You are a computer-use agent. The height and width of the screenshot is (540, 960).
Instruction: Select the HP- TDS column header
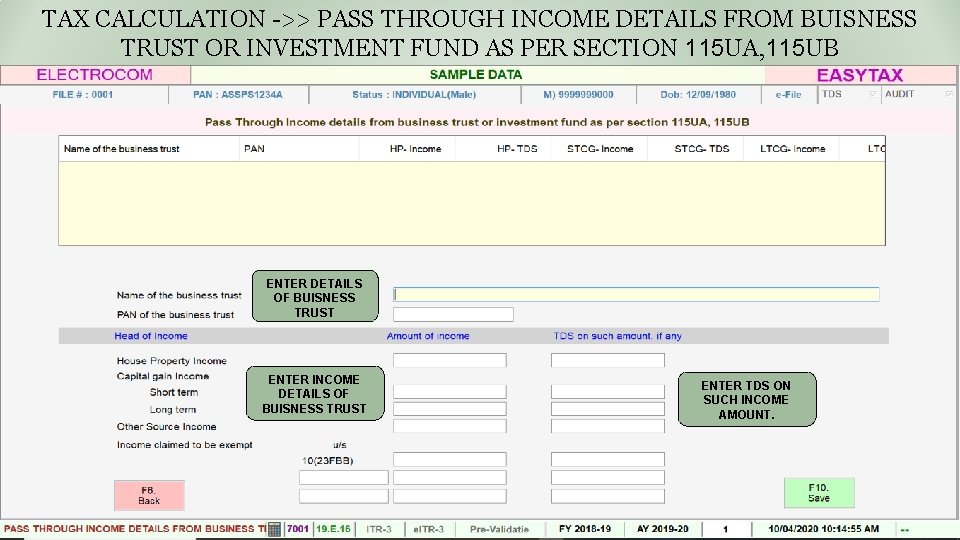pos(503,149)
